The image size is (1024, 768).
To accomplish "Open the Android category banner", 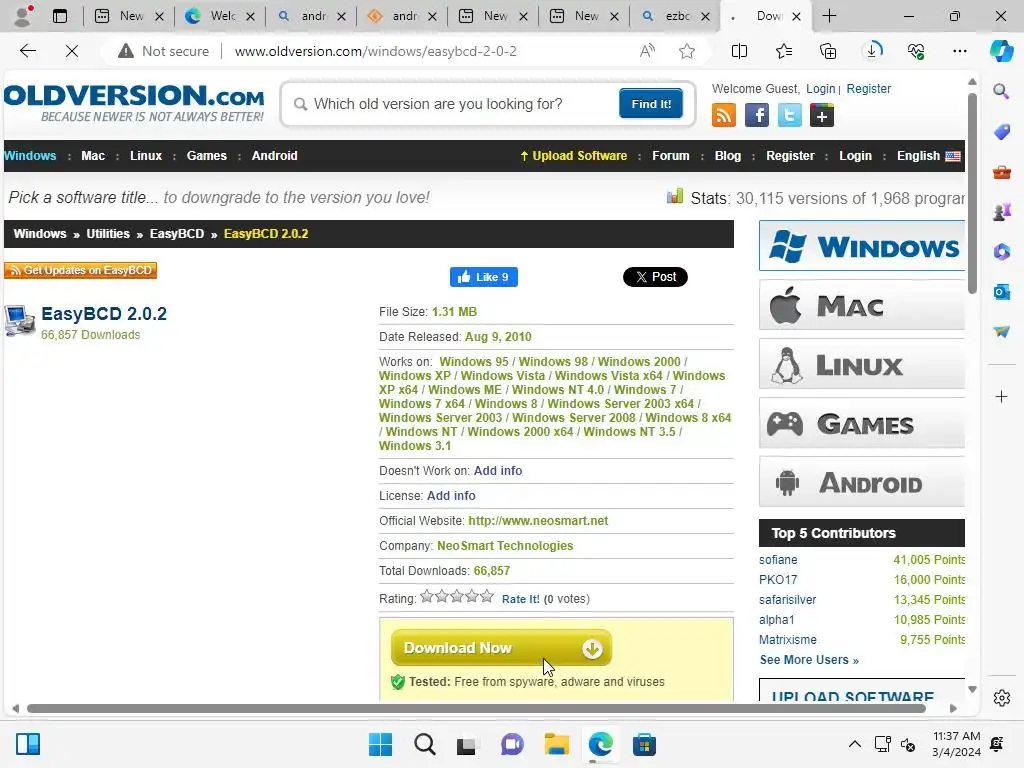I will click(861, 483).
